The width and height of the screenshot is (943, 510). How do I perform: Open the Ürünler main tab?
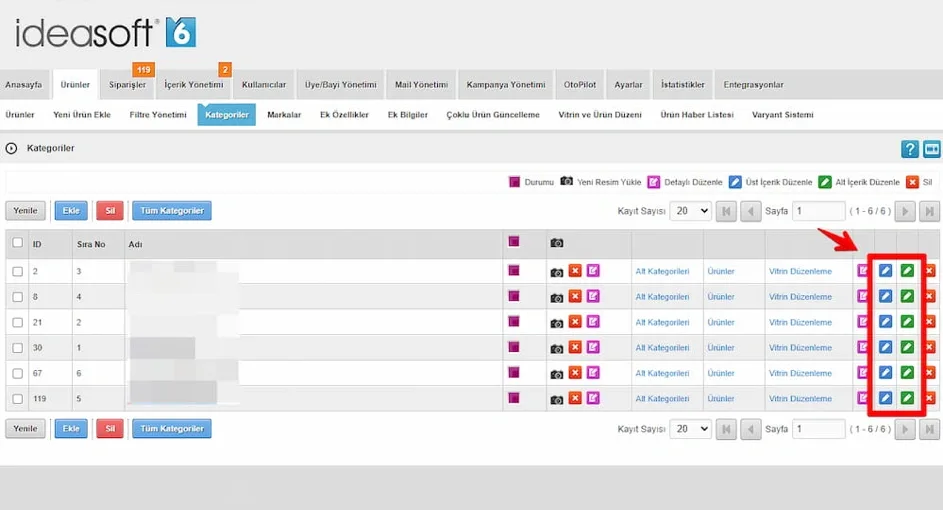[75, 85]
